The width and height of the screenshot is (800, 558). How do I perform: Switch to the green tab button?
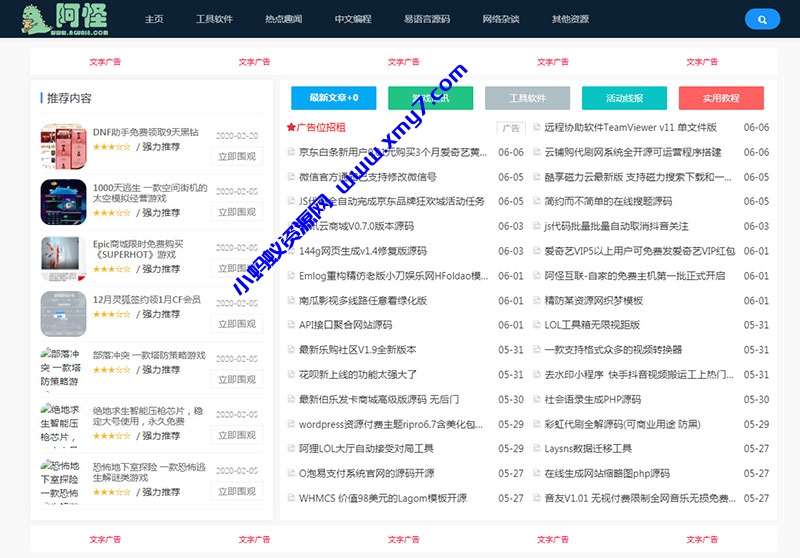pyautogui.click(x=431, y=98)
